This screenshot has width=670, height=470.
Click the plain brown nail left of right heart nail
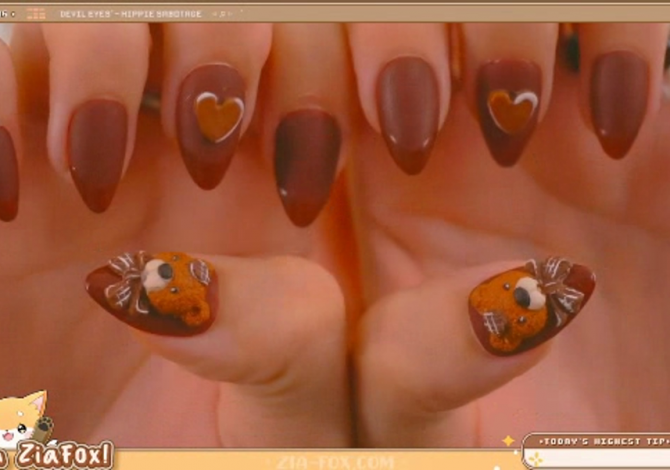[x=407, y=112]
